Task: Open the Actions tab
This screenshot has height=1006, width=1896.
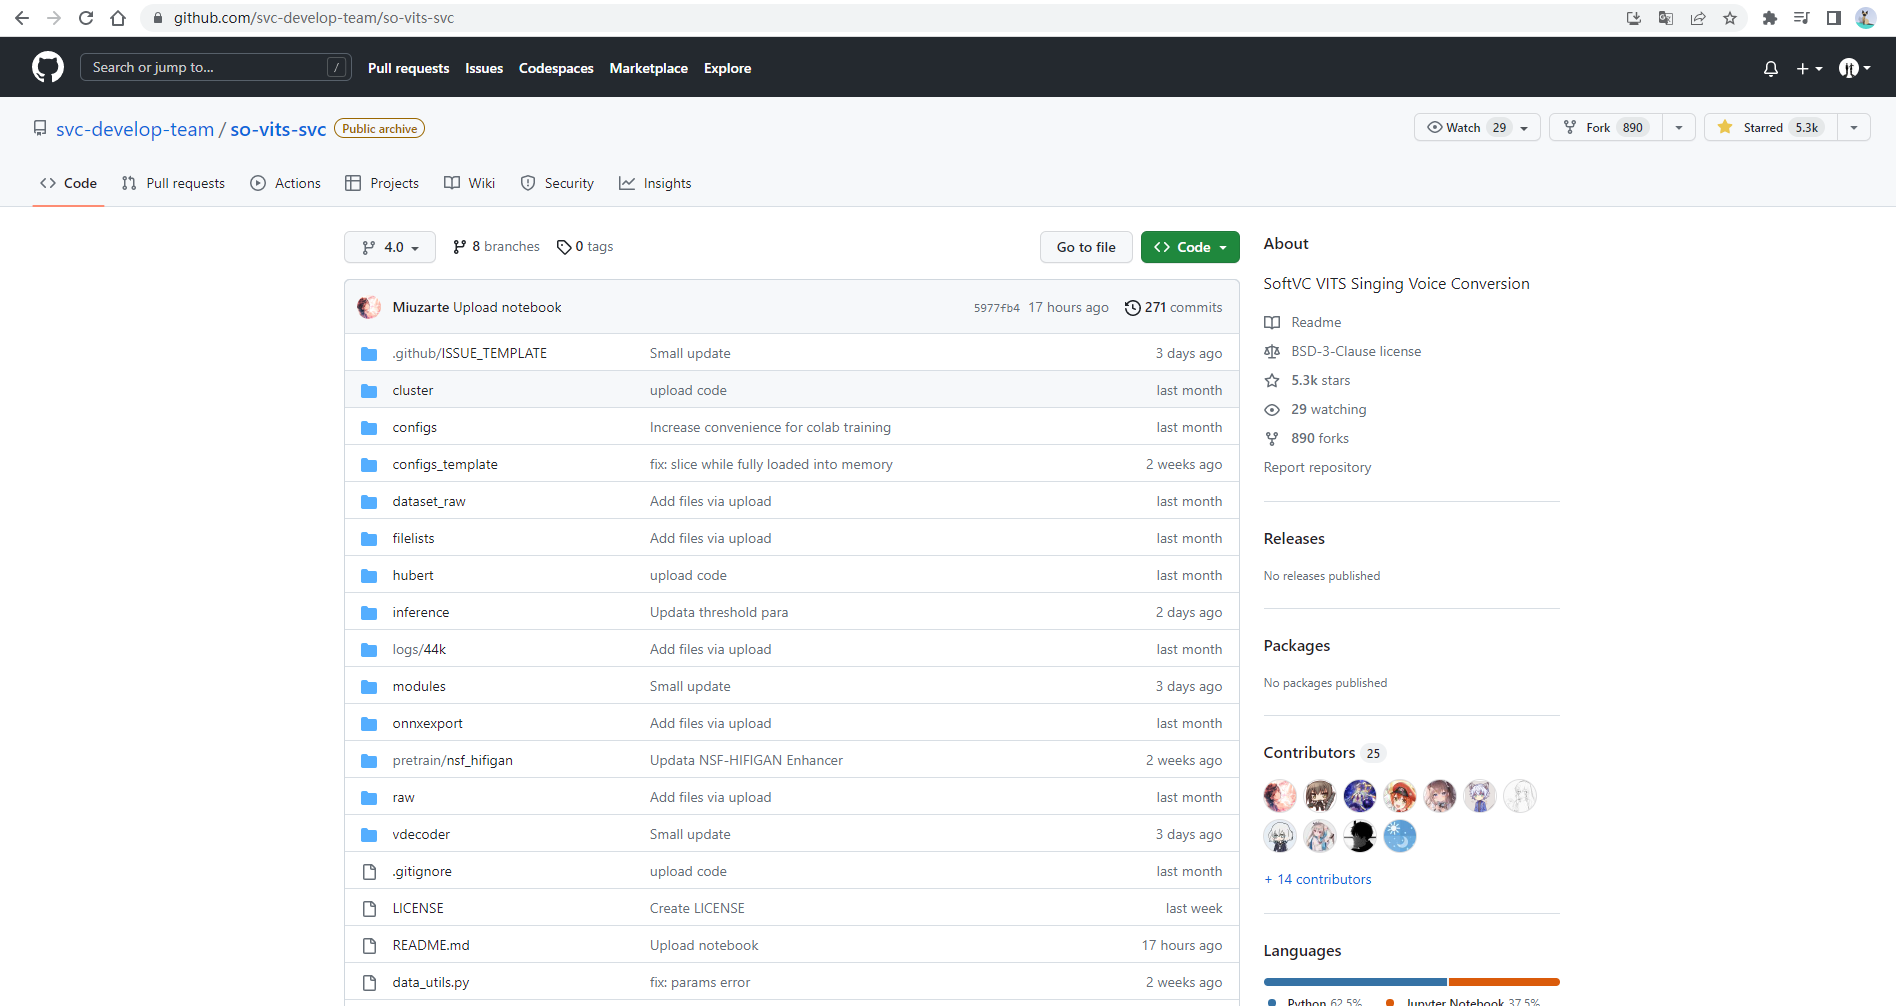Action: pos(286,183)
